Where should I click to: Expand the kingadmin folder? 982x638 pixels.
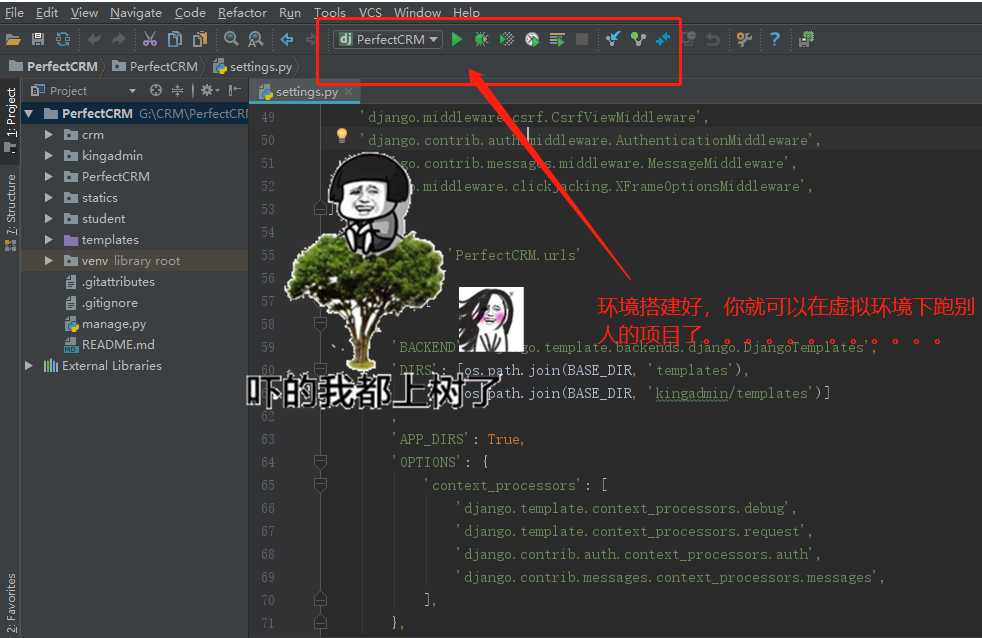pyautogui.click(x=48, y=155)
